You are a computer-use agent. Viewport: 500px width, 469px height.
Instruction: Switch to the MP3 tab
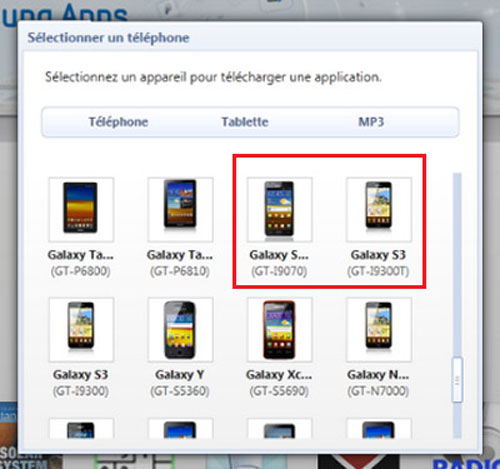click(371, 122)
